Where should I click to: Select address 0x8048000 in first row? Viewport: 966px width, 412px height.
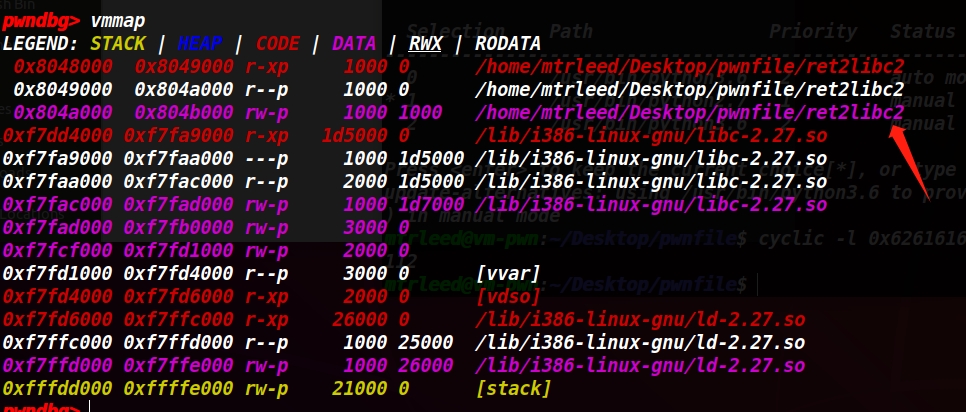tap(63, 67)
